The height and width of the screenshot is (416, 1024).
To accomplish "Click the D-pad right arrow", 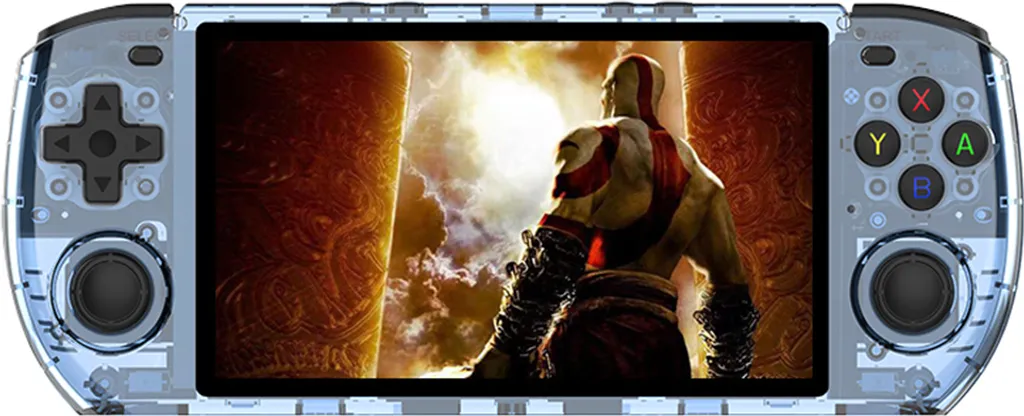I will coord(143,144).
